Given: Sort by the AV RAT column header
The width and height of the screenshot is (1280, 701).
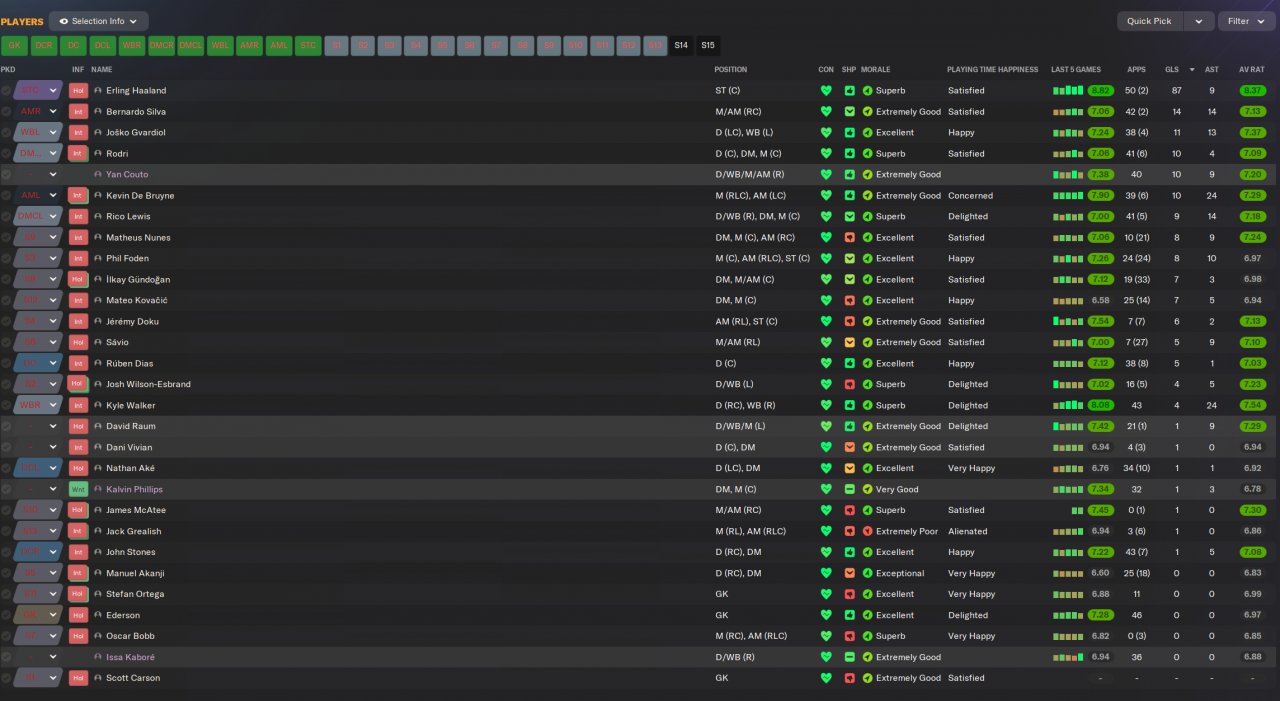Looking at the screenshot, I should pyautogui.click(x=1252, y=70).
